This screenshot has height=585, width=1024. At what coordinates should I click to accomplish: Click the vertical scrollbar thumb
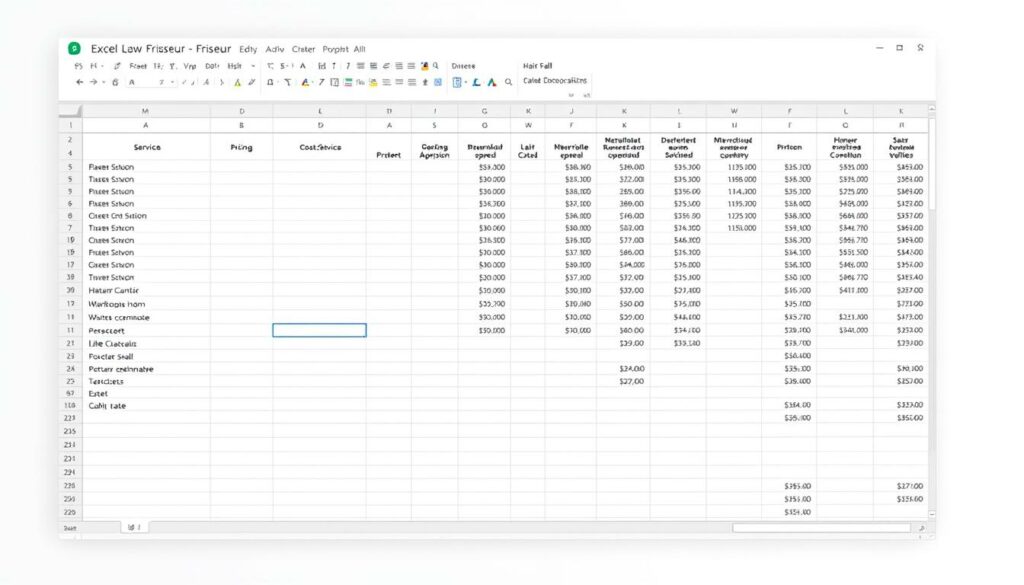[x=931, y=163]
